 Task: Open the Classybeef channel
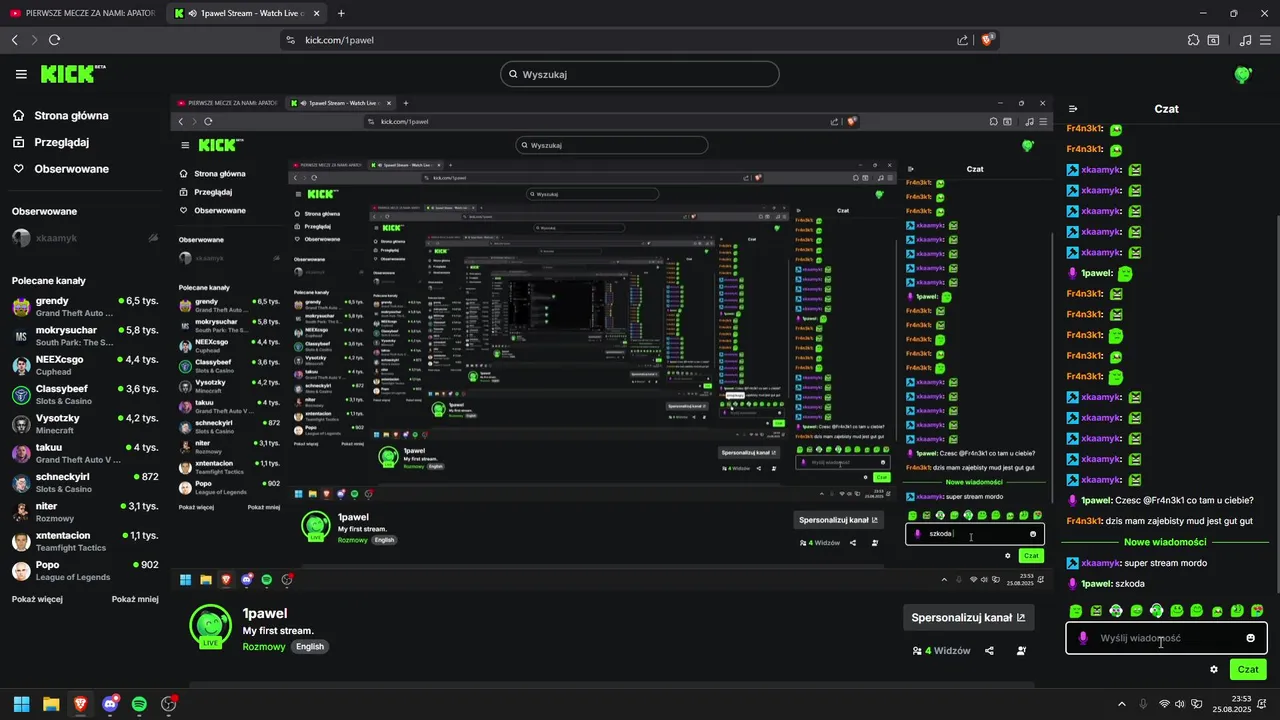(x=85, y=394)
